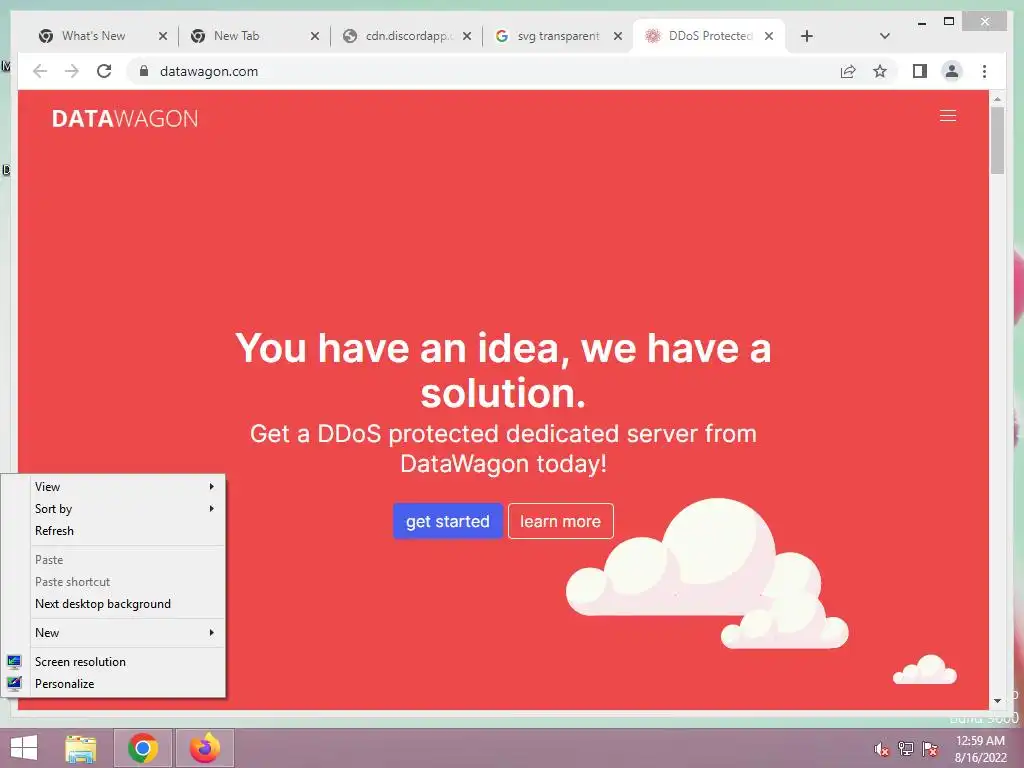Open a new tab with the plus button
This screenshot has width=1024, height=768.
pos(807,36)
